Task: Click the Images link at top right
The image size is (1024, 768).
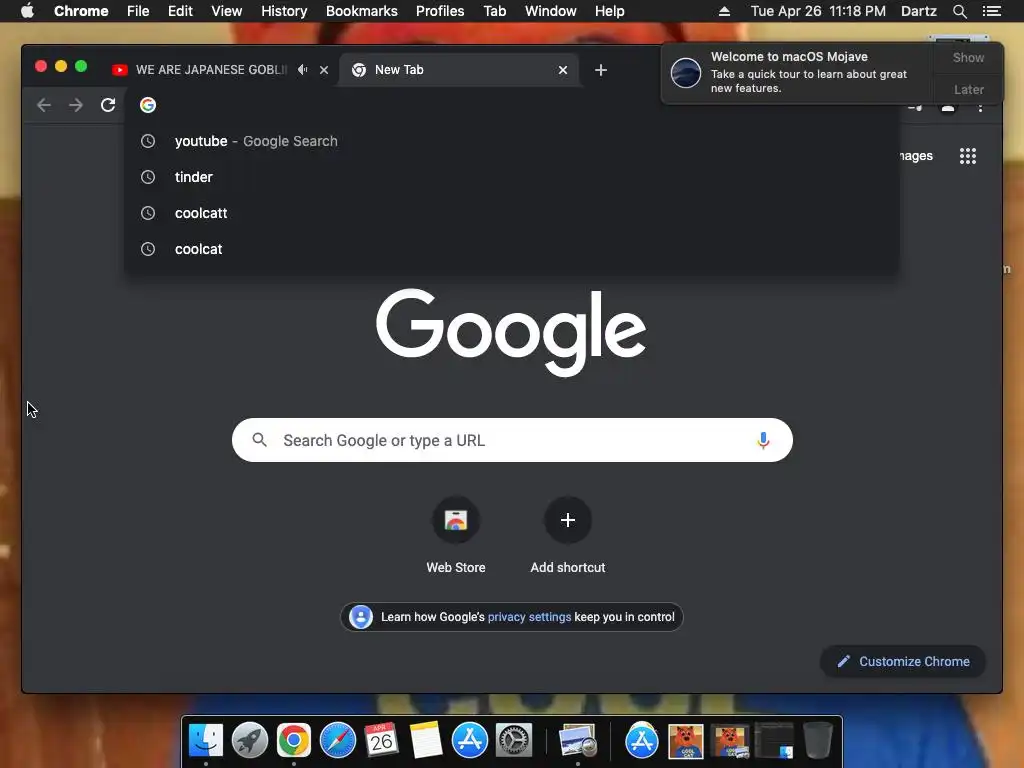Action: point(916,156)
